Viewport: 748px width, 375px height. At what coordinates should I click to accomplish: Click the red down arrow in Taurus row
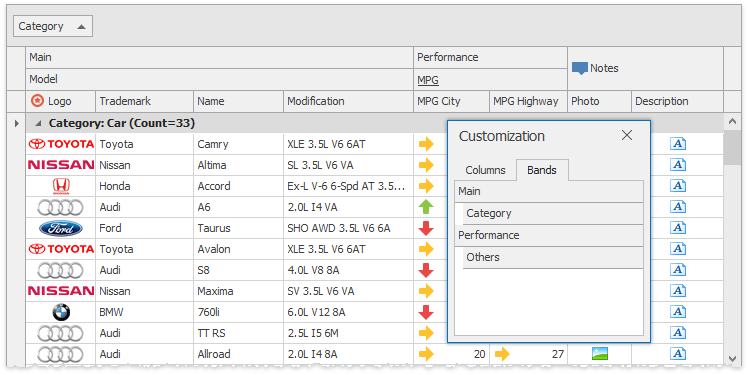tap(426, 228)
